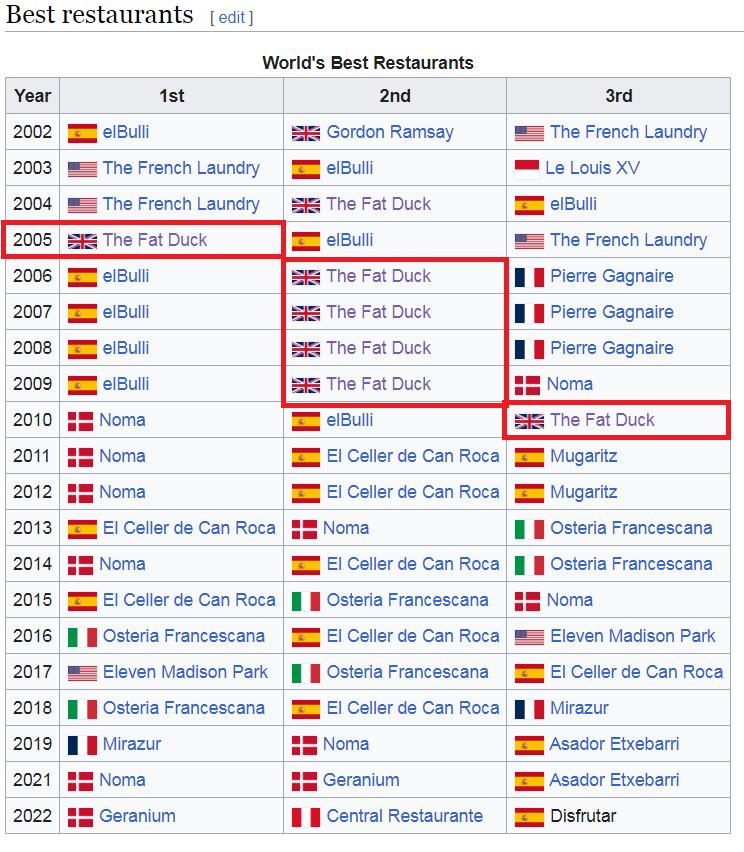
Task: Open The French Laundry link in 2003 row
Action: click(181, 168)
